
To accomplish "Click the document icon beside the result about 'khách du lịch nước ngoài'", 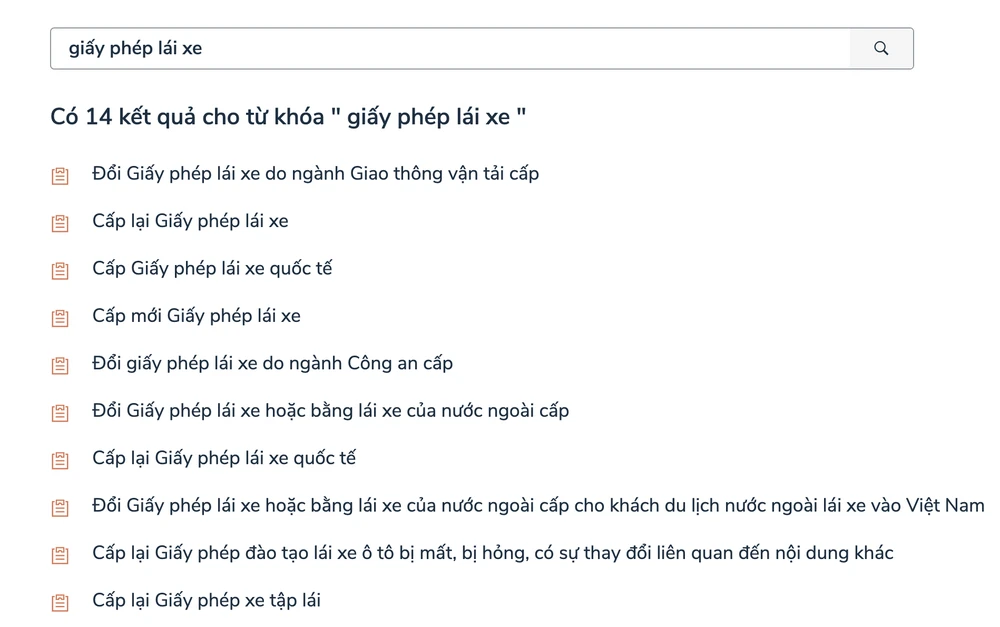I will (60, 506).
